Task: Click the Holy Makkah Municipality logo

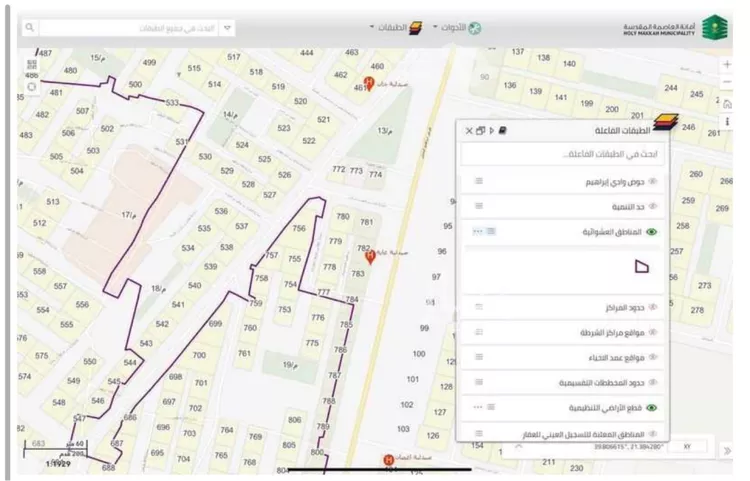Action: point(675,28)
